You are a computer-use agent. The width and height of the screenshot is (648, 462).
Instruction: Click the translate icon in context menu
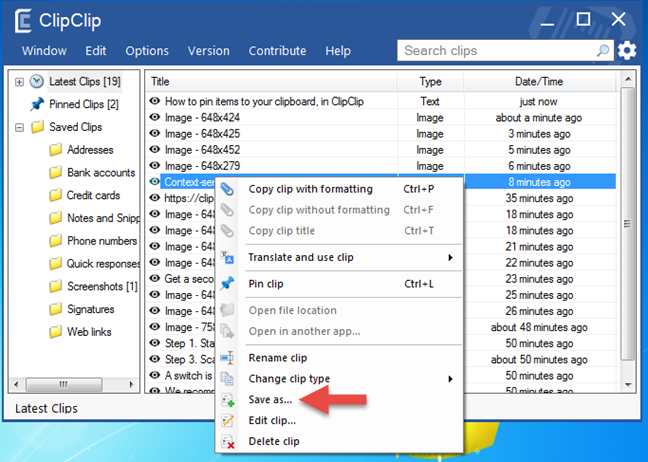coord(227,257)
